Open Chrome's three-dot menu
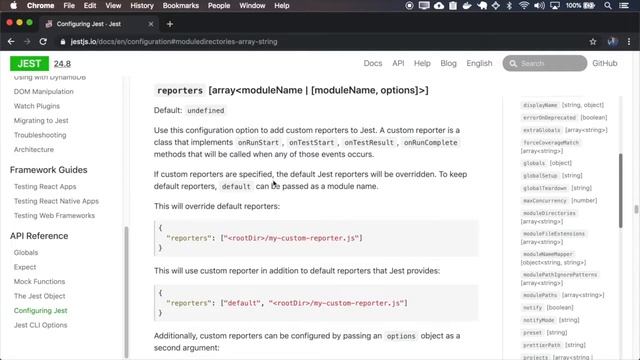This screenshot has height=360, width=640. [x=629, y=42]
